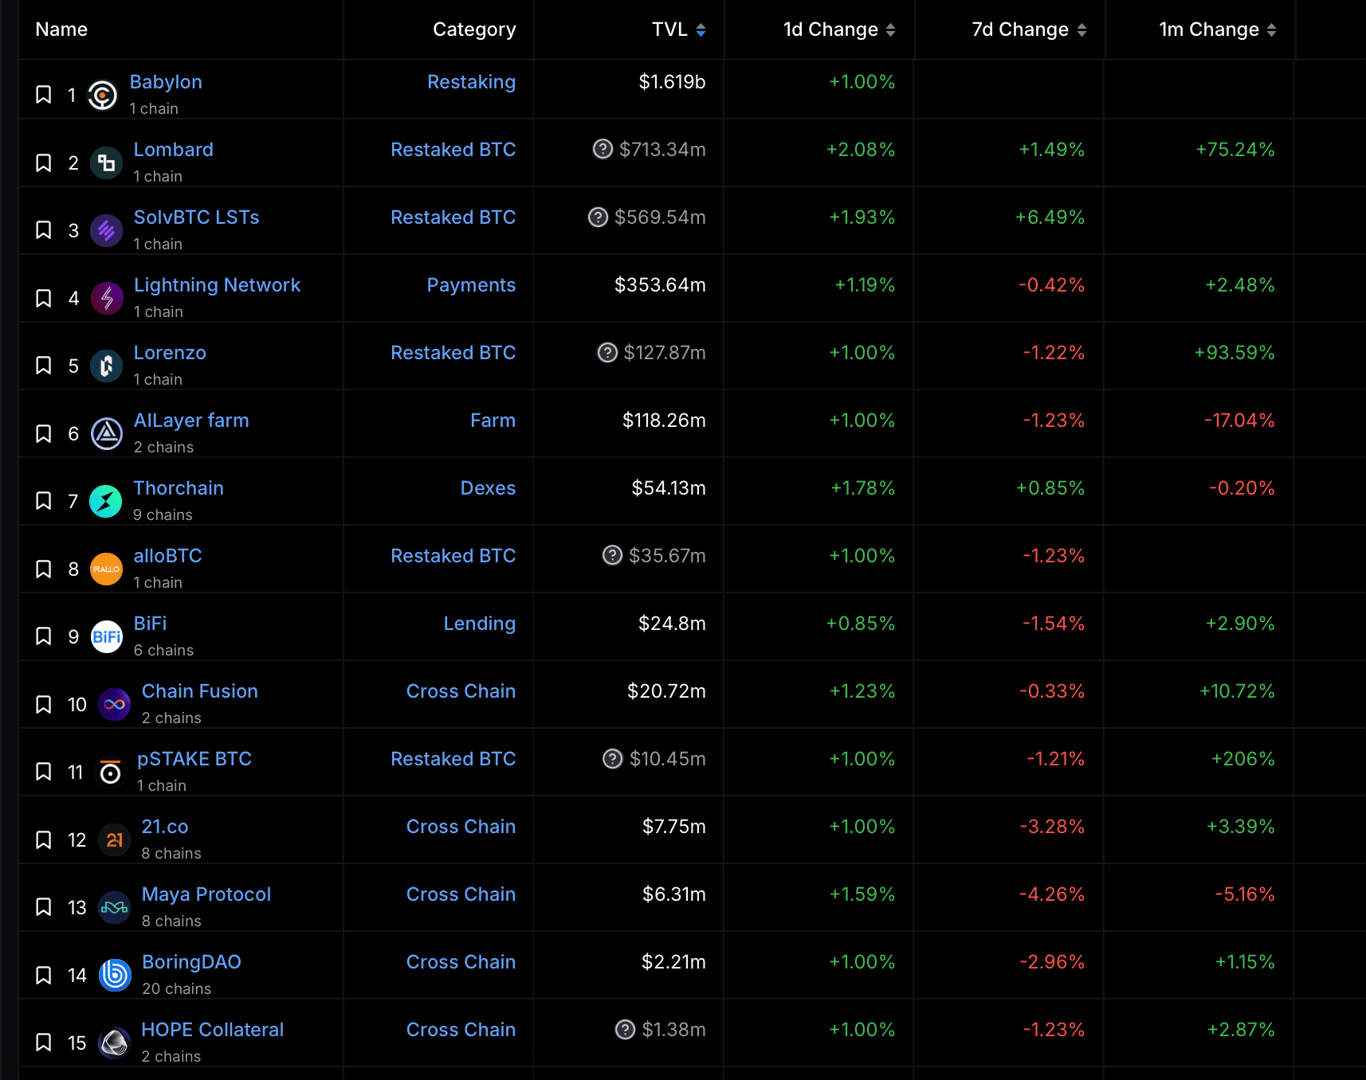Bookmark AILayer farm
Image resolution: width=1366 pixels, height=1080 pixels.
pyautogui.click(x=44, y=434)
